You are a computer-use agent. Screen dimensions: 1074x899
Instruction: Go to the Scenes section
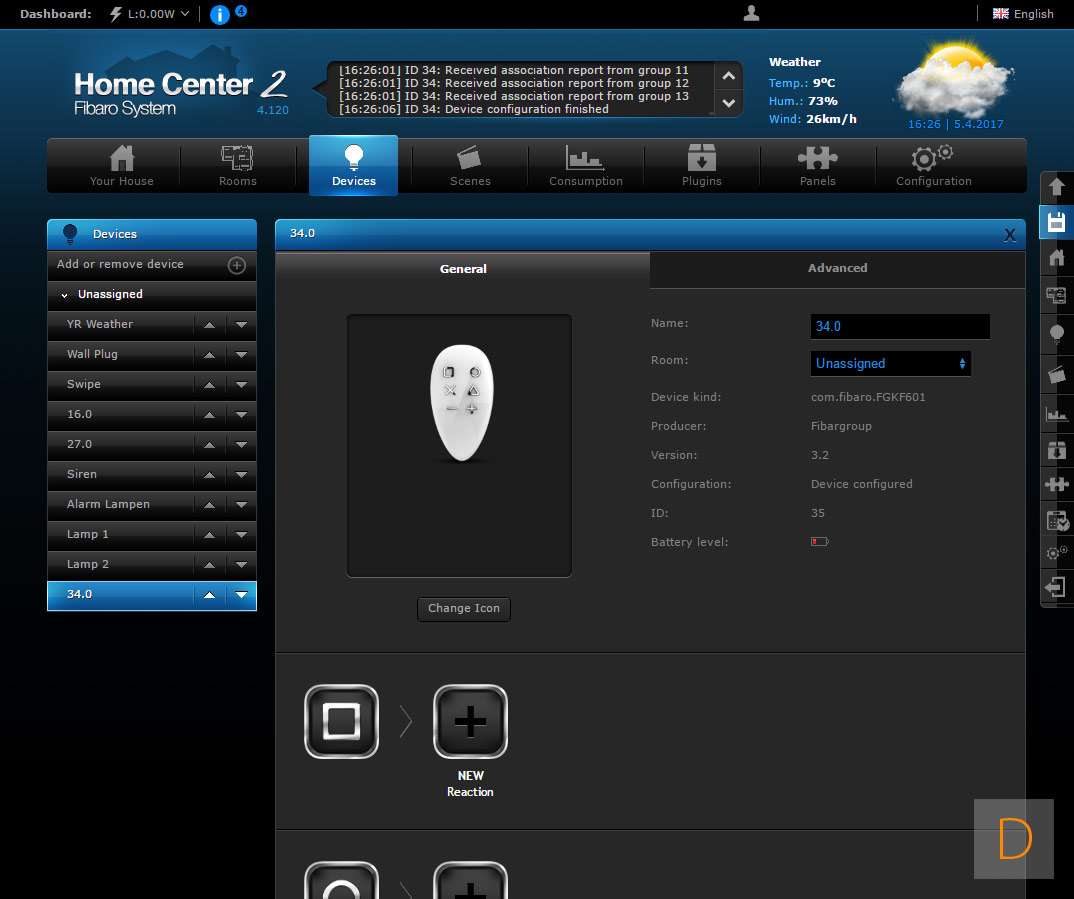point(470,166)
